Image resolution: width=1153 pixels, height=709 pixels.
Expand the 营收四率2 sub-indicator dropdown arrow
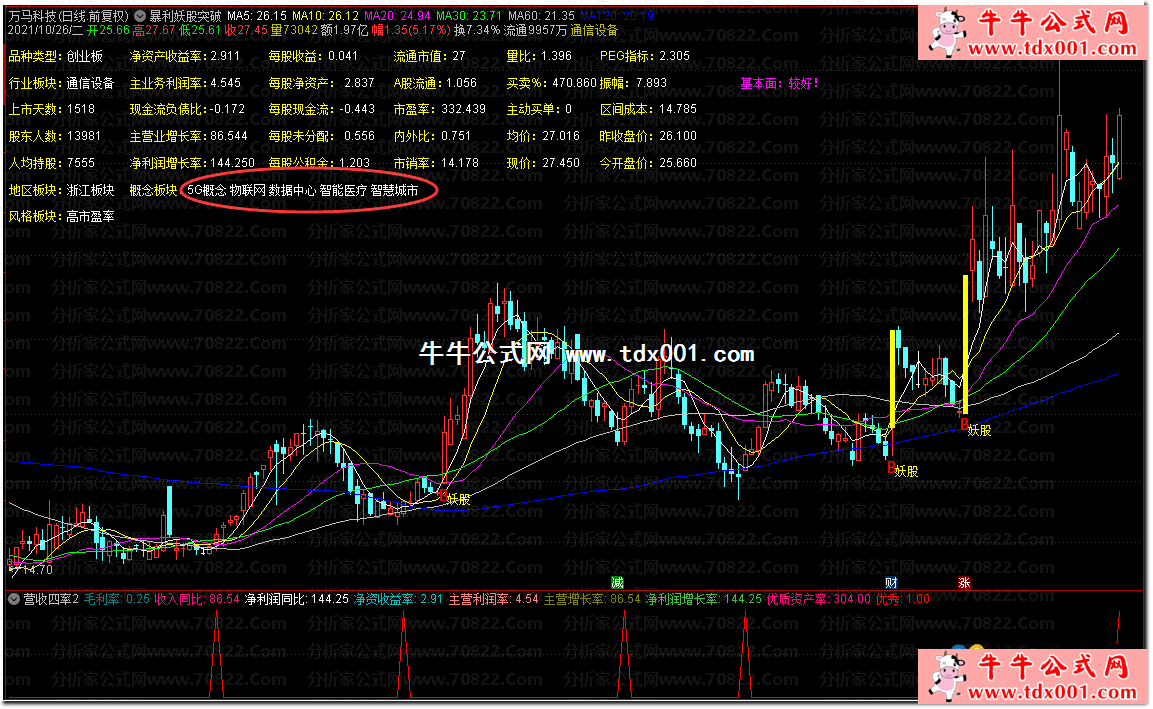click(13, 599)
